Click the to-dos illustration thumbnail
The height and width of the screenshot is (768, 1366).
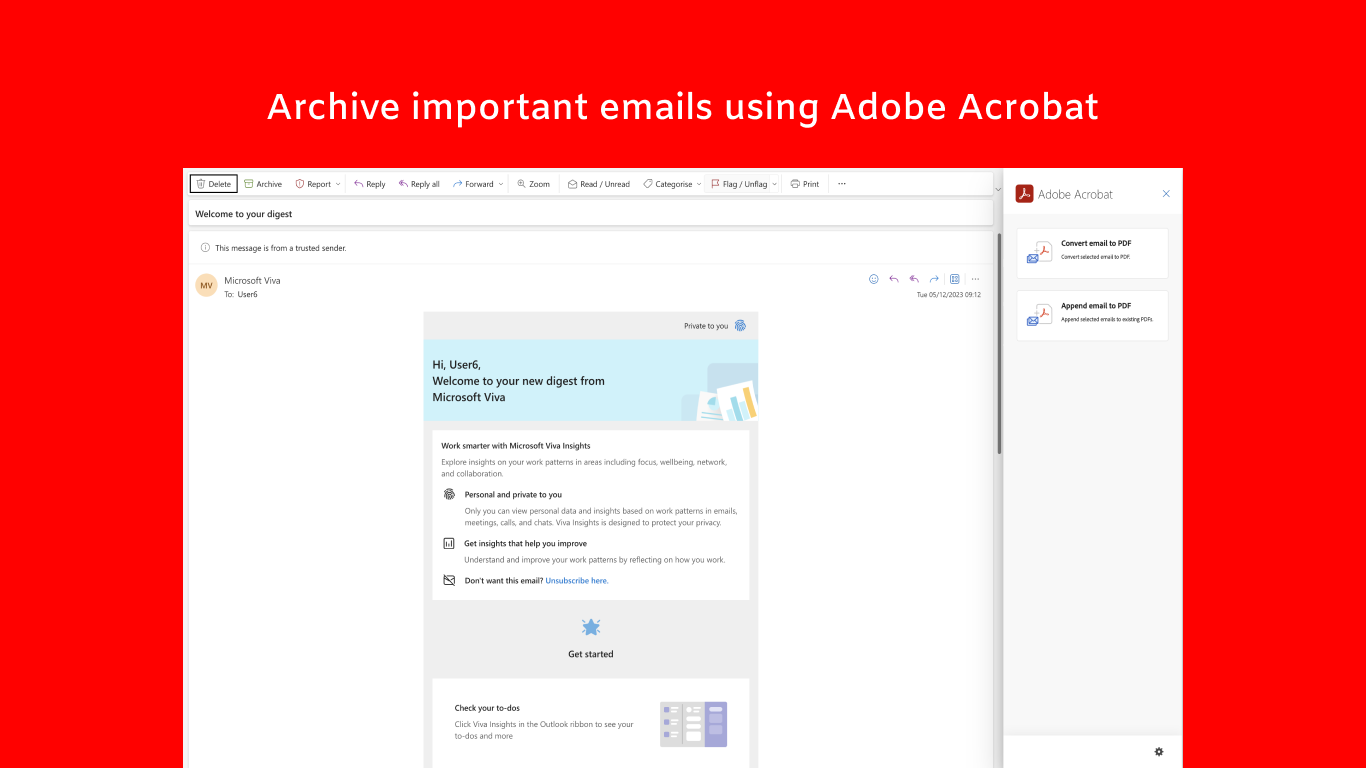tap(694, 724)
